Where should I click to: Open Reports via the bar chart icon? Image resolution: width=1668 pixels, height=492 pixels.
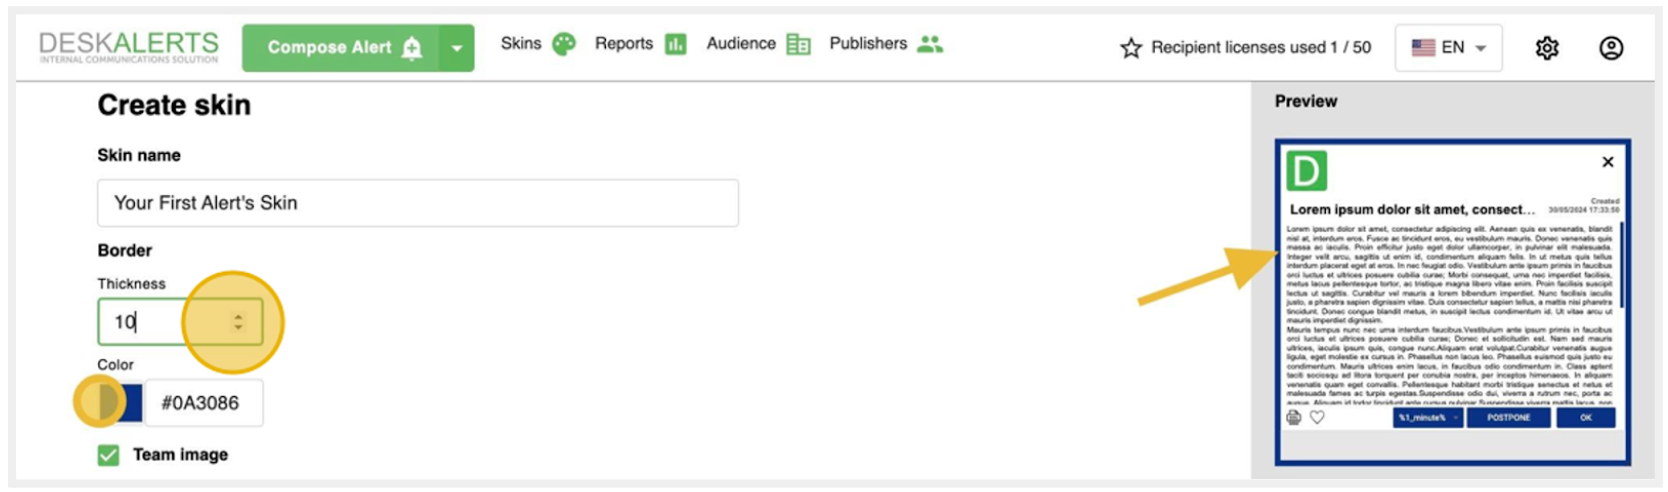[x=676, y=44]
